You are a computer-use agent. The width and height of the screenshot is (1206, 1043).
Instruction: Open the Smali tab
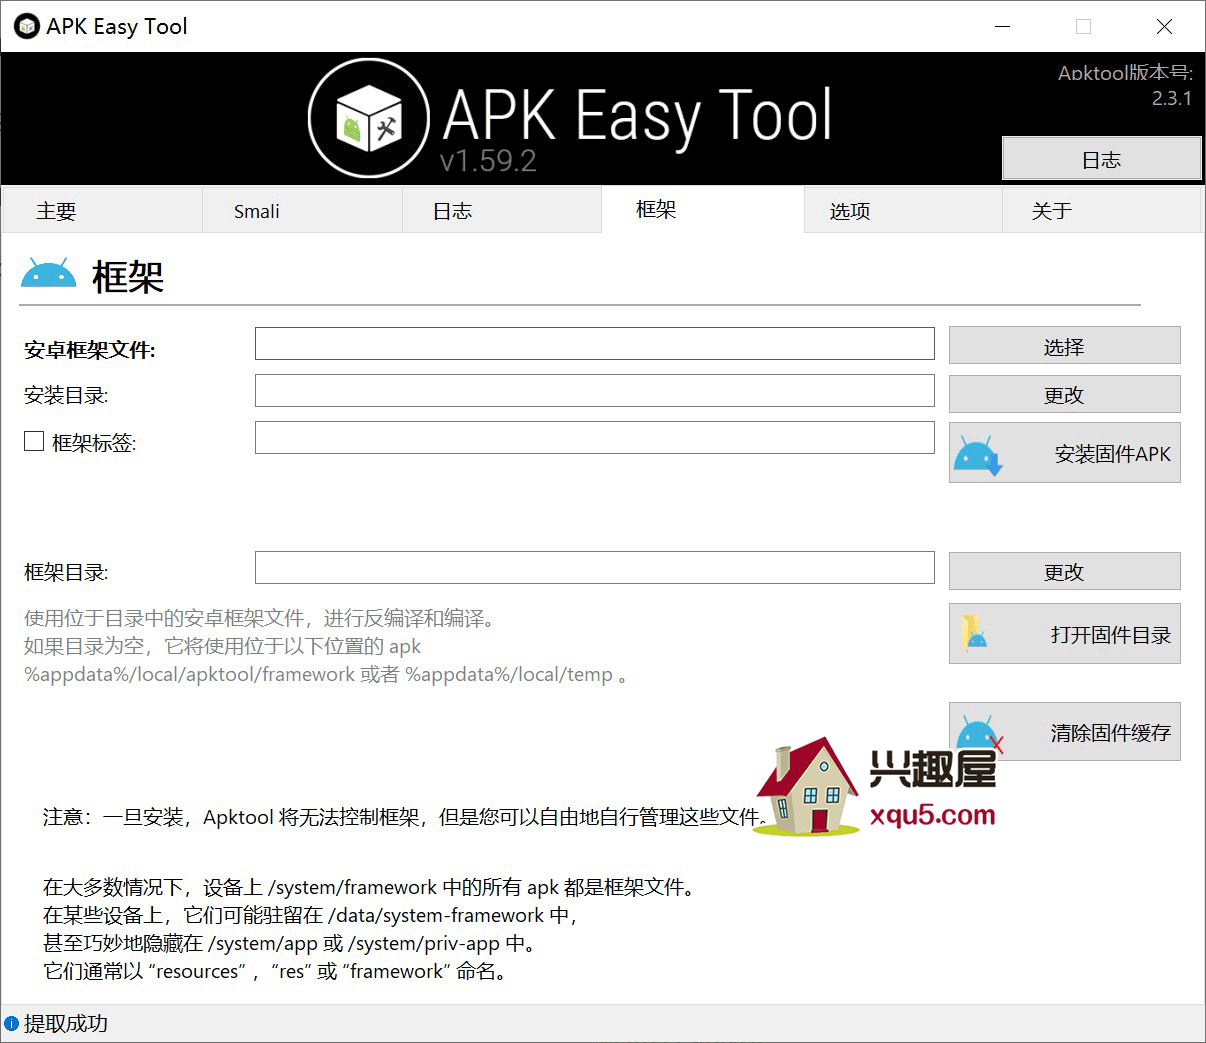pos(302,211)
